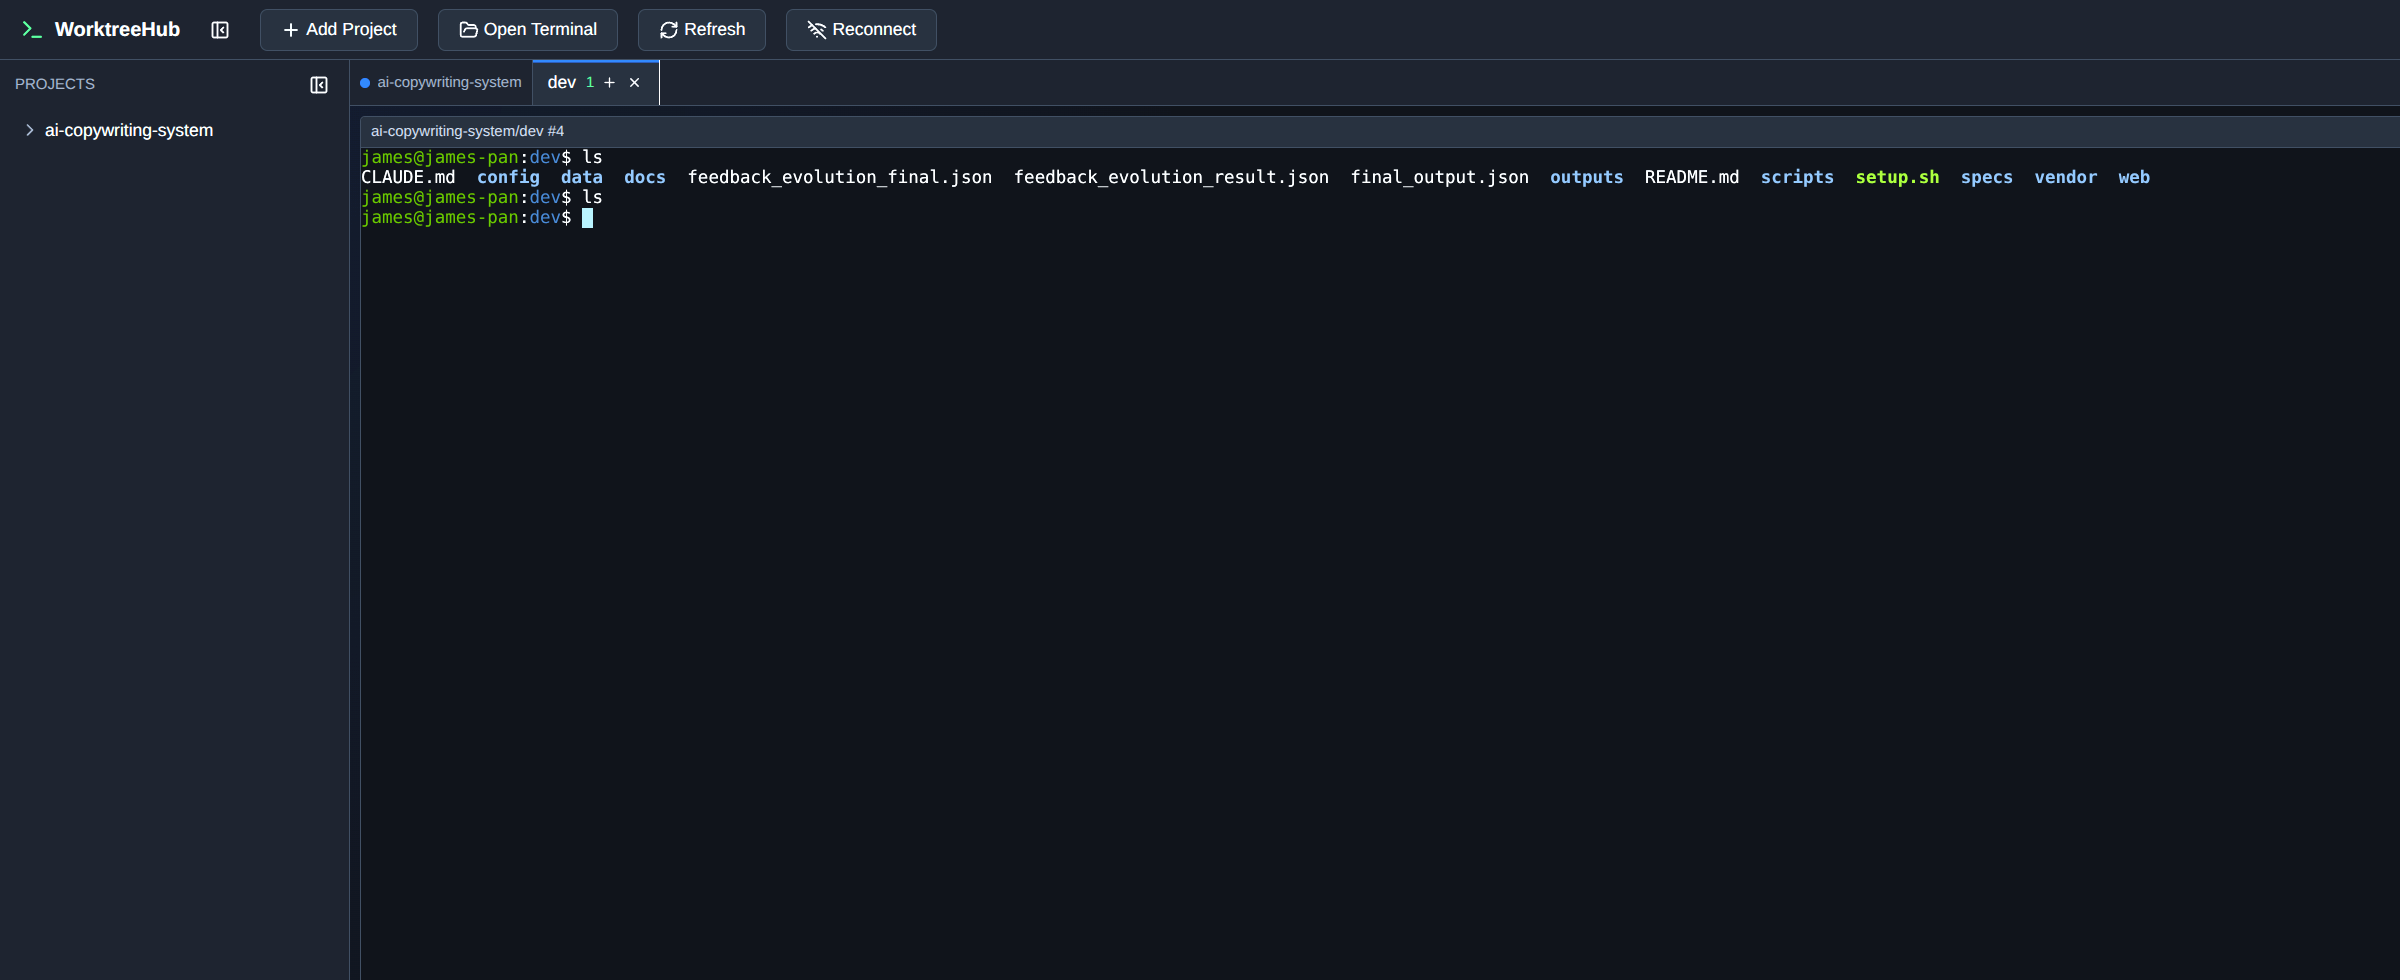Screen dimensions: 2400x980
Task: Click CLAUDE.md in the terminal output
Action: click(x=408, y=177)
